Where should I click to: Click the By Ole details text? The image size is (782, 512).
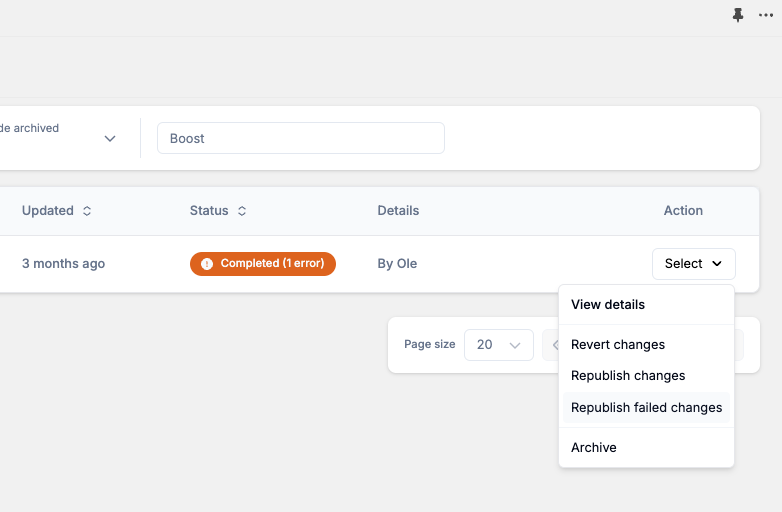[x=397, y=264]
